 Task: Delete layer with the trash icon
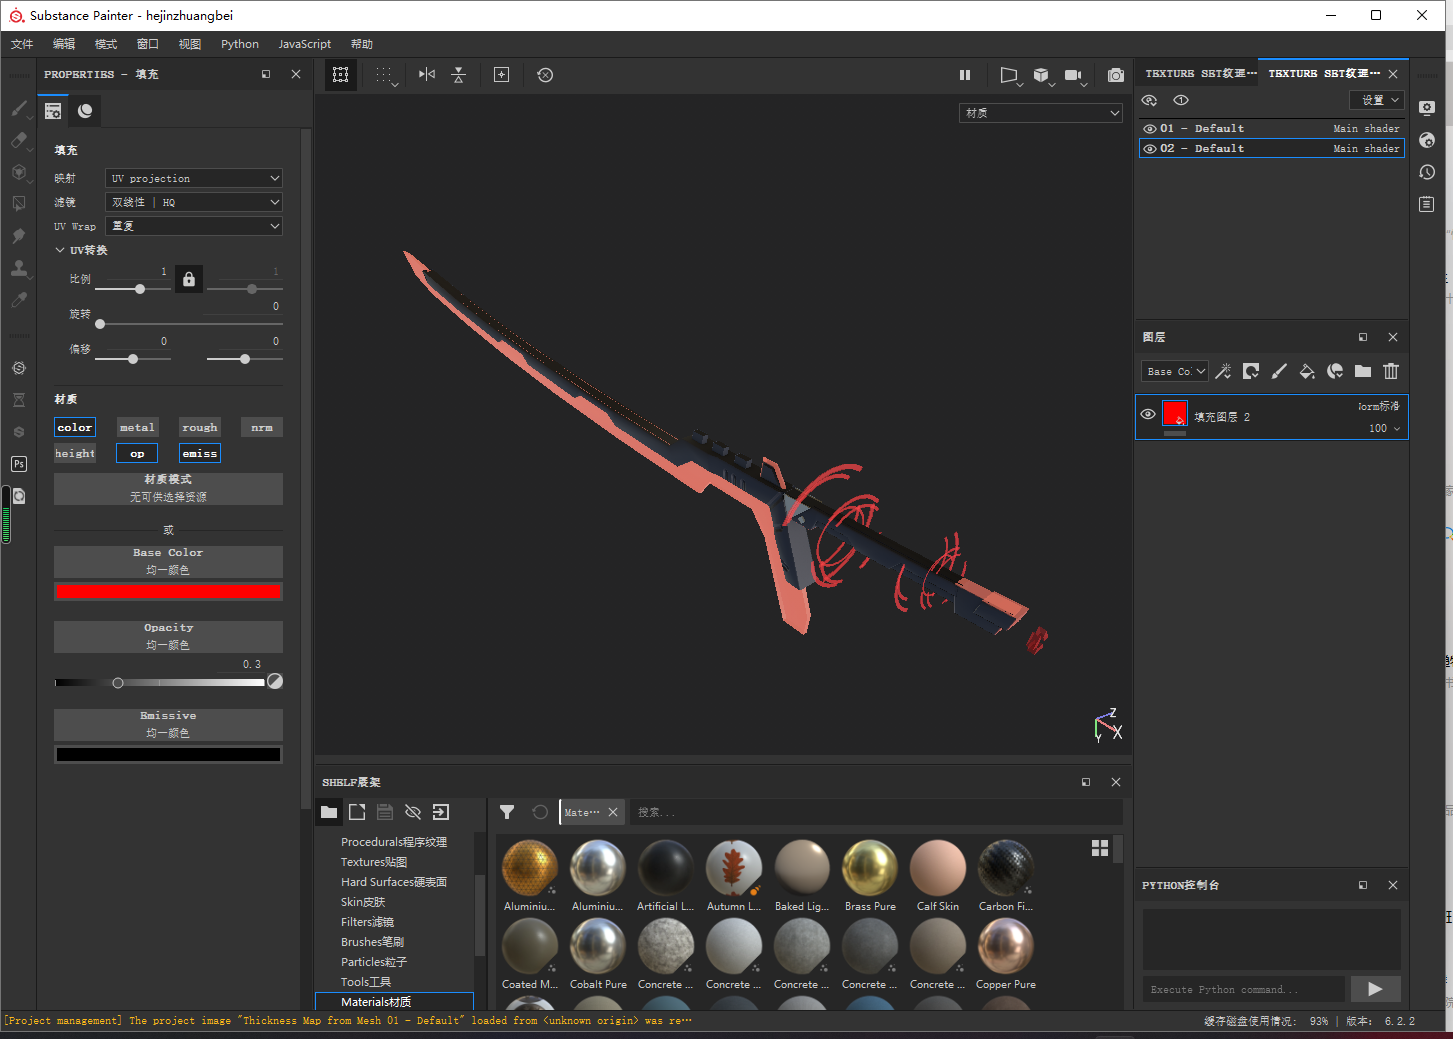click(x=1391, y=371)
